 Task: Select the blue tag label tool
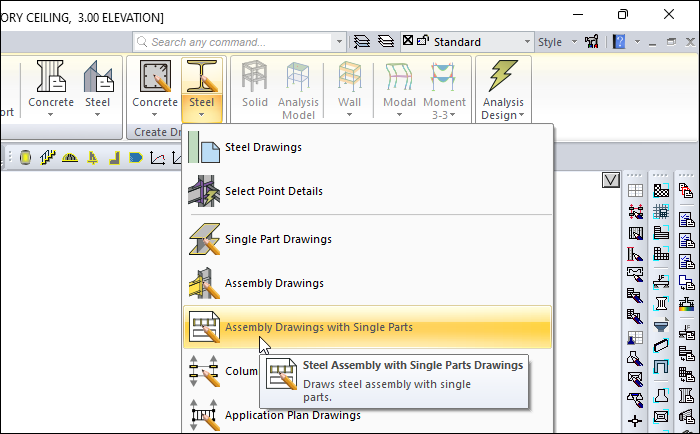pyautogui.click(x=136, y=158)
